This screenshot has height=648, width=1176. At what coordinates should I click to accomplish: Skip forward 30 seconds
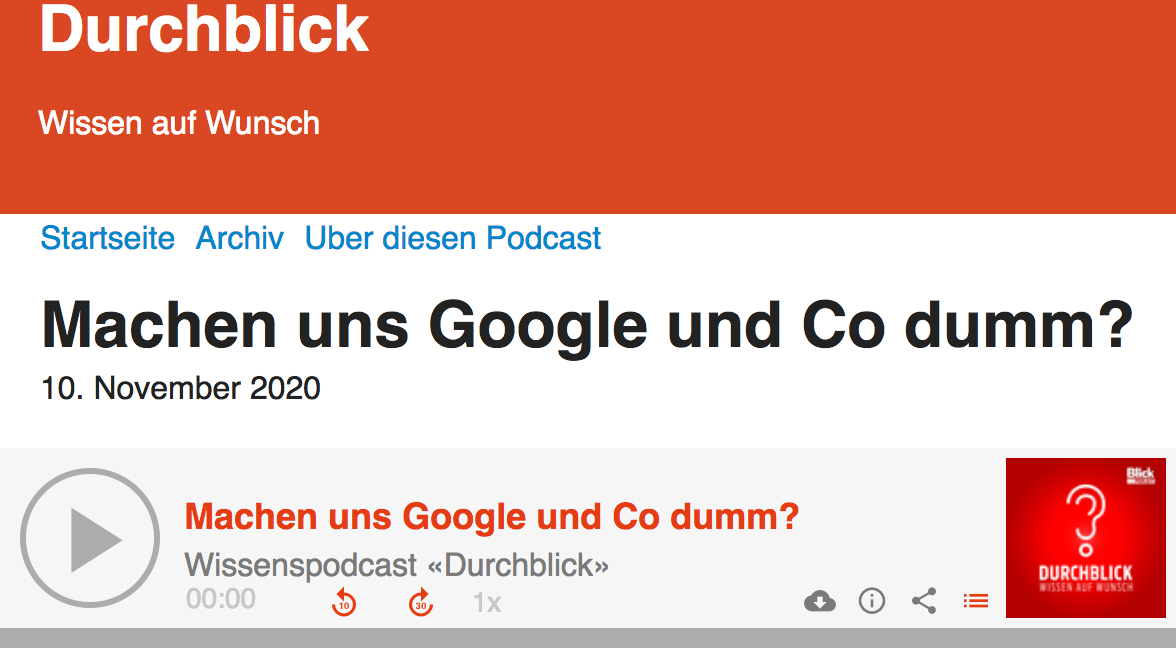point(421,603)
